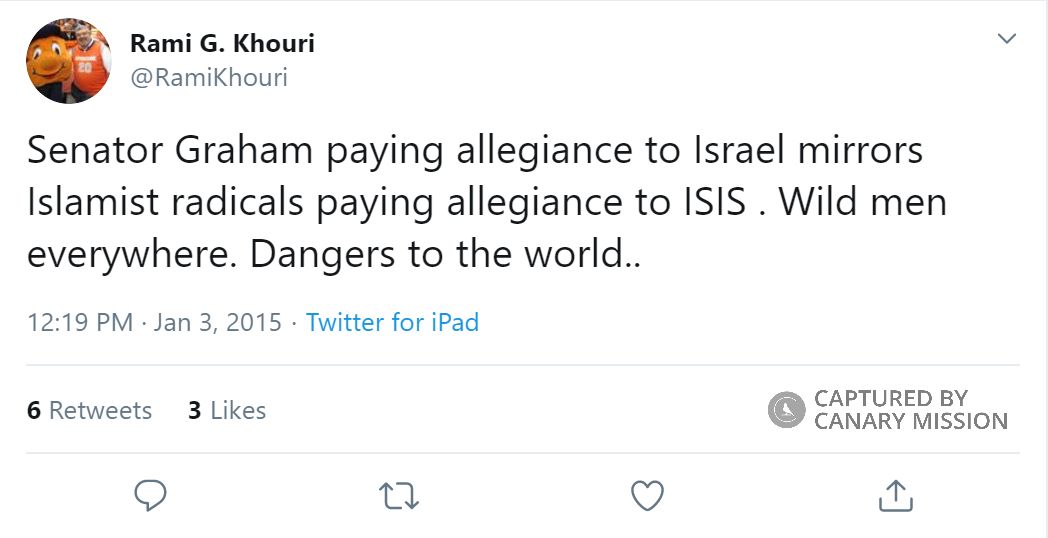This screenshot has width=1048, height=538.
Task: Click the orange mascot in the avatar
Action: point(48,63)
